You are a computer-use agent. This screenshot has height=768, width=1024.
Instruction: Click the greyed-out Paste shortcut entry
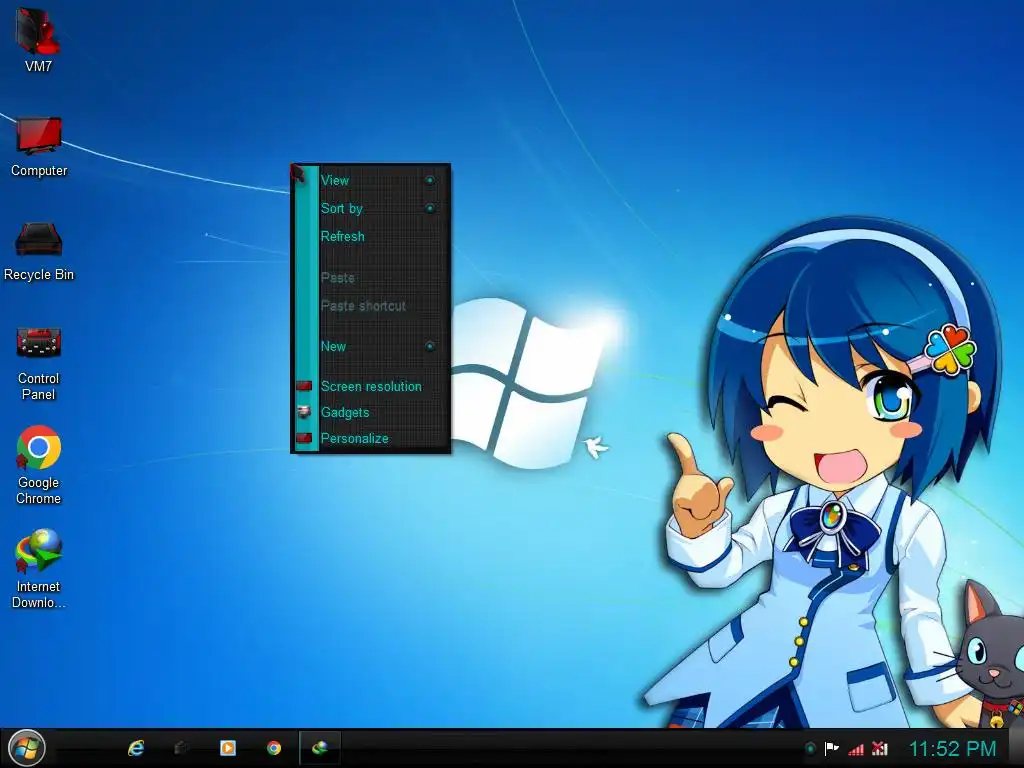371,306
